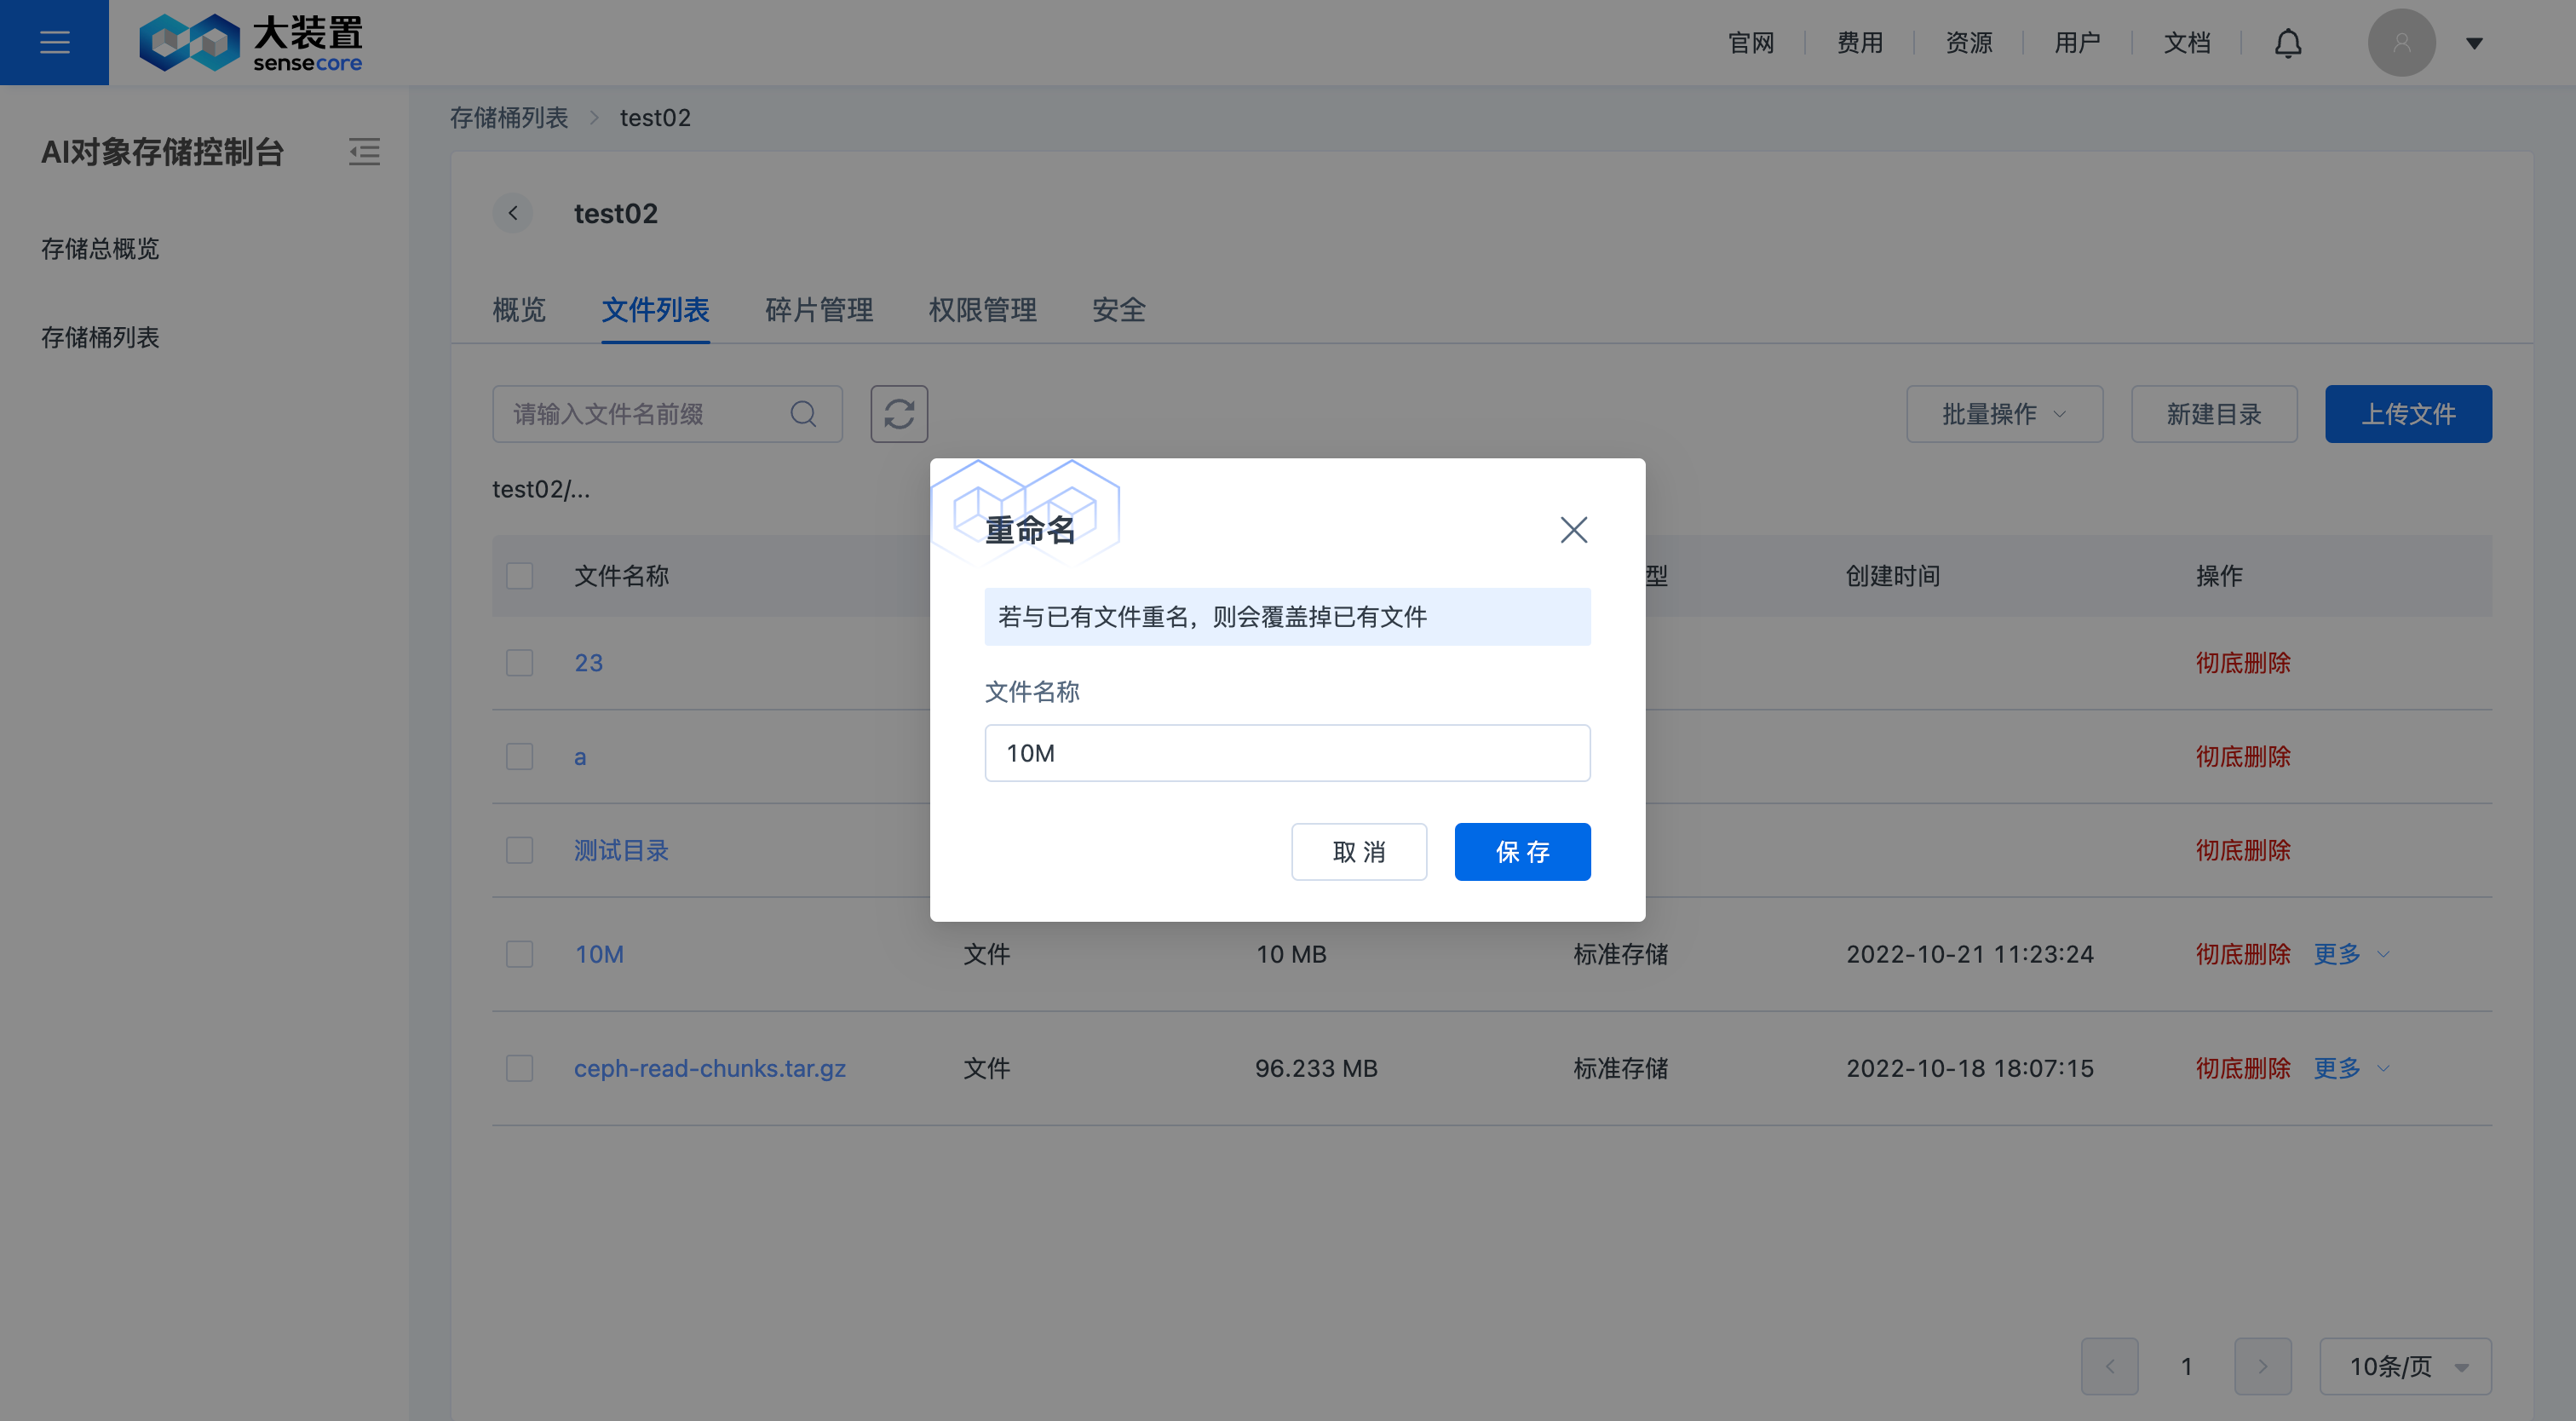The height and width of the screenshot is (1421, 2576).
Task: Click 彻底删除 for the 10M file
Action: (2243, 954)
